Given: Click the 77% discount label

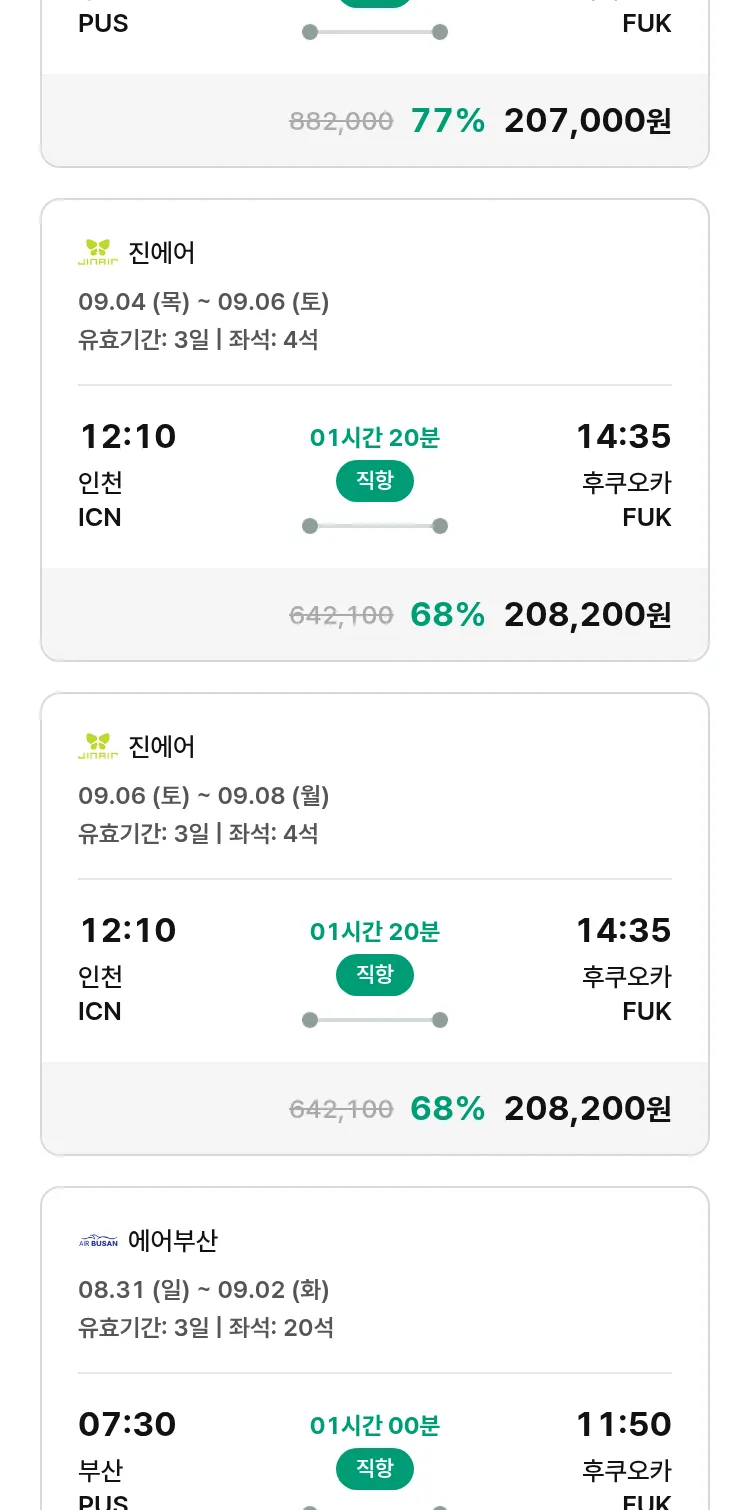Looking at the screenshot, I should point(447,121).
